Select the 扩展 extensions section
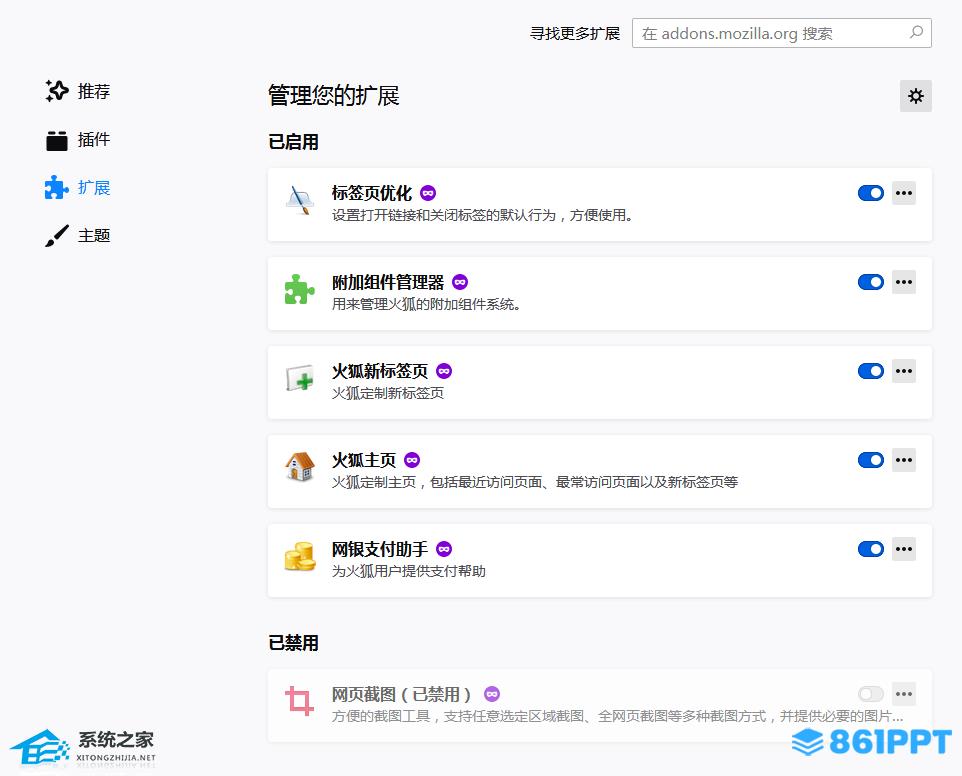This screenshot has width=962, height=776. (x=77, y=188)
